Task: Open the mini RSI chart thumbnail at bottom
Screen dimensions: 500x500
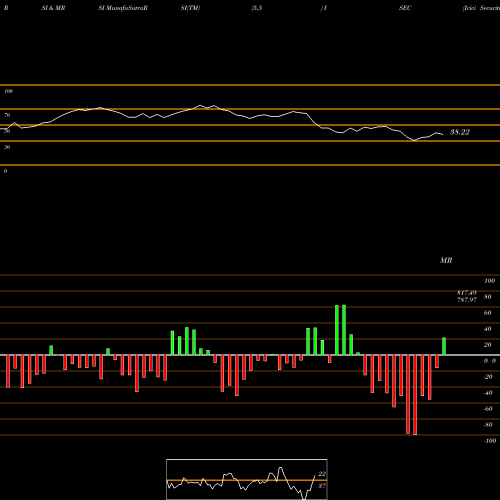Action: pyautogui.click(x=247, y=479)
